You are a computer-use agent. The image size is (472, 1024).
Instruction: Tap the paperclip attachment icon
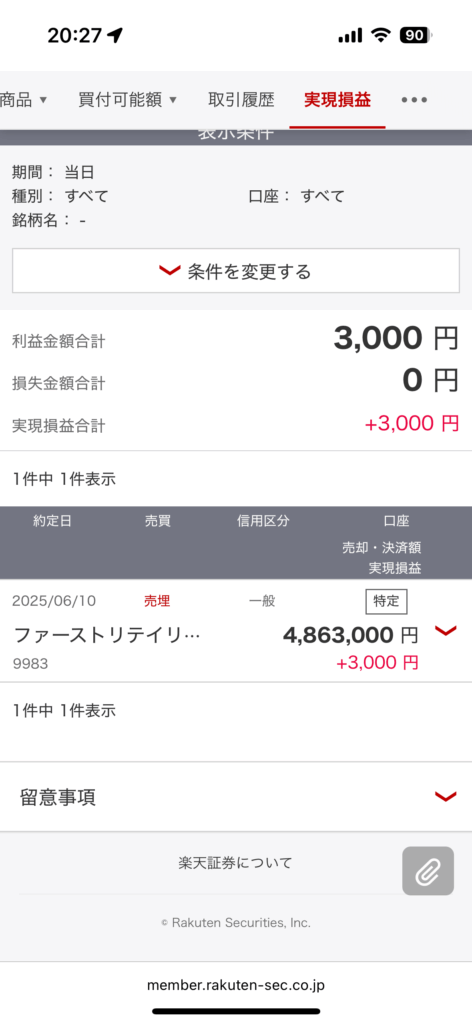[x=428, y=871]
